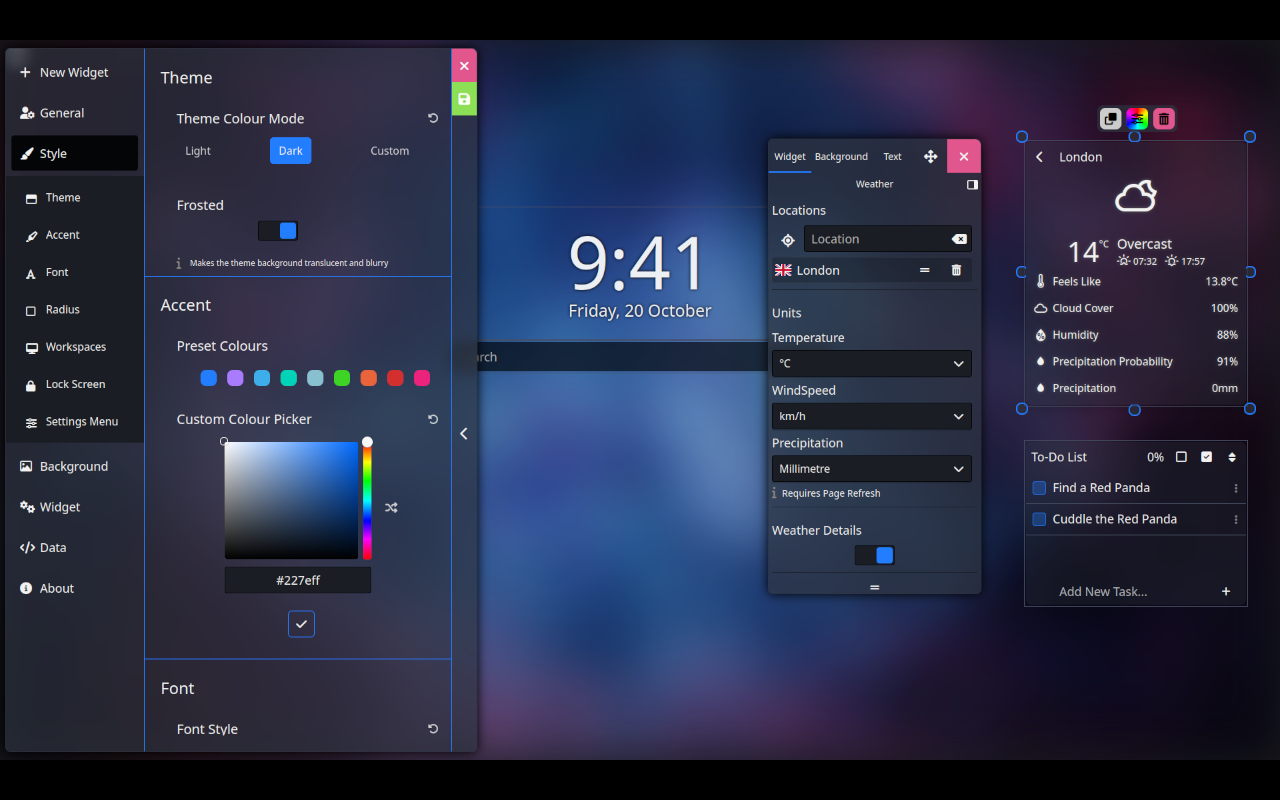
Task: Click the locate-me icon next to the Location field
Action: pyautogui.click(x=787, y=239)
